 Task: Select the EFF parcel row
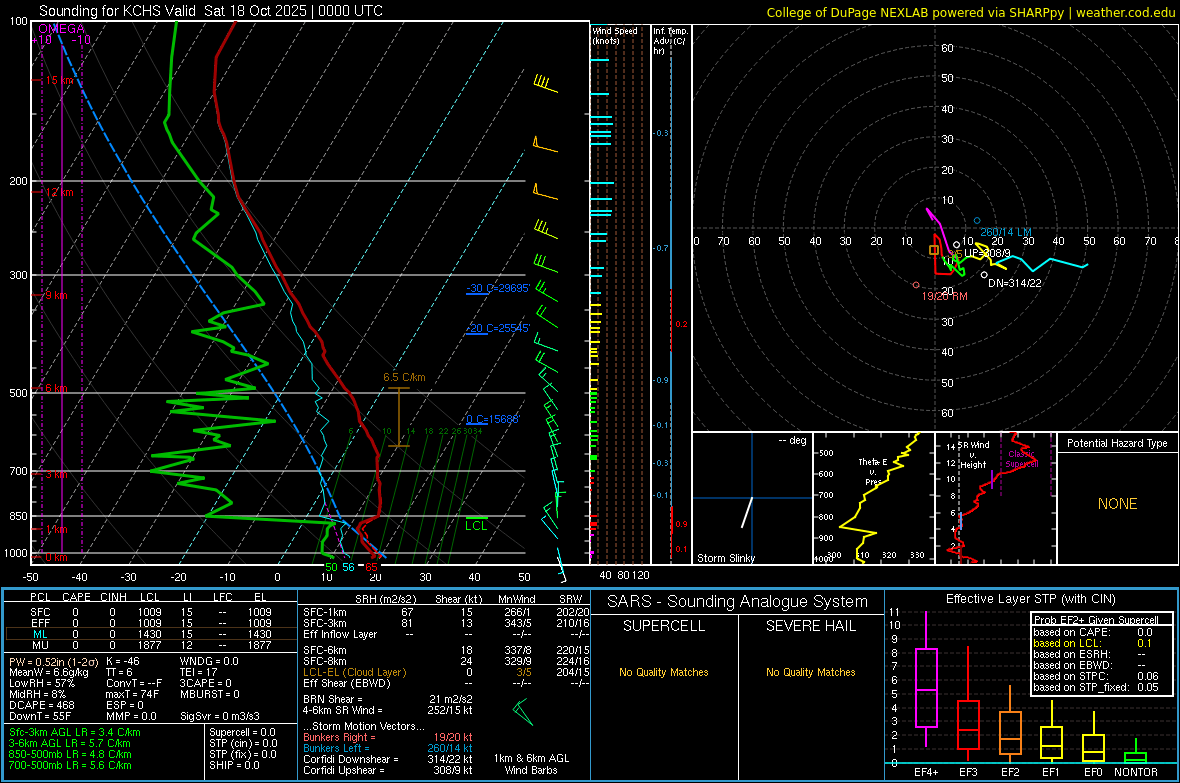(151, 623)
